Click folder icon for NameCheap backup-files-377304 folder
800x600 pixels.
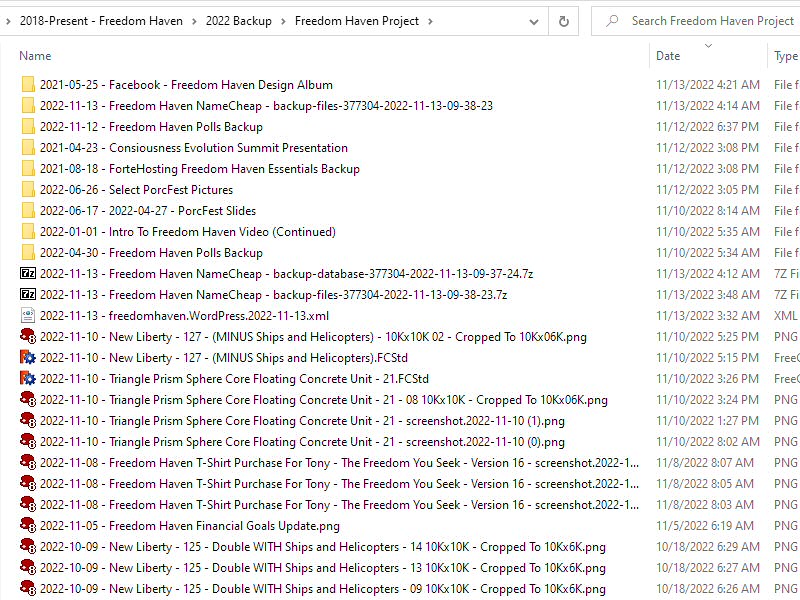click(28, 106)
